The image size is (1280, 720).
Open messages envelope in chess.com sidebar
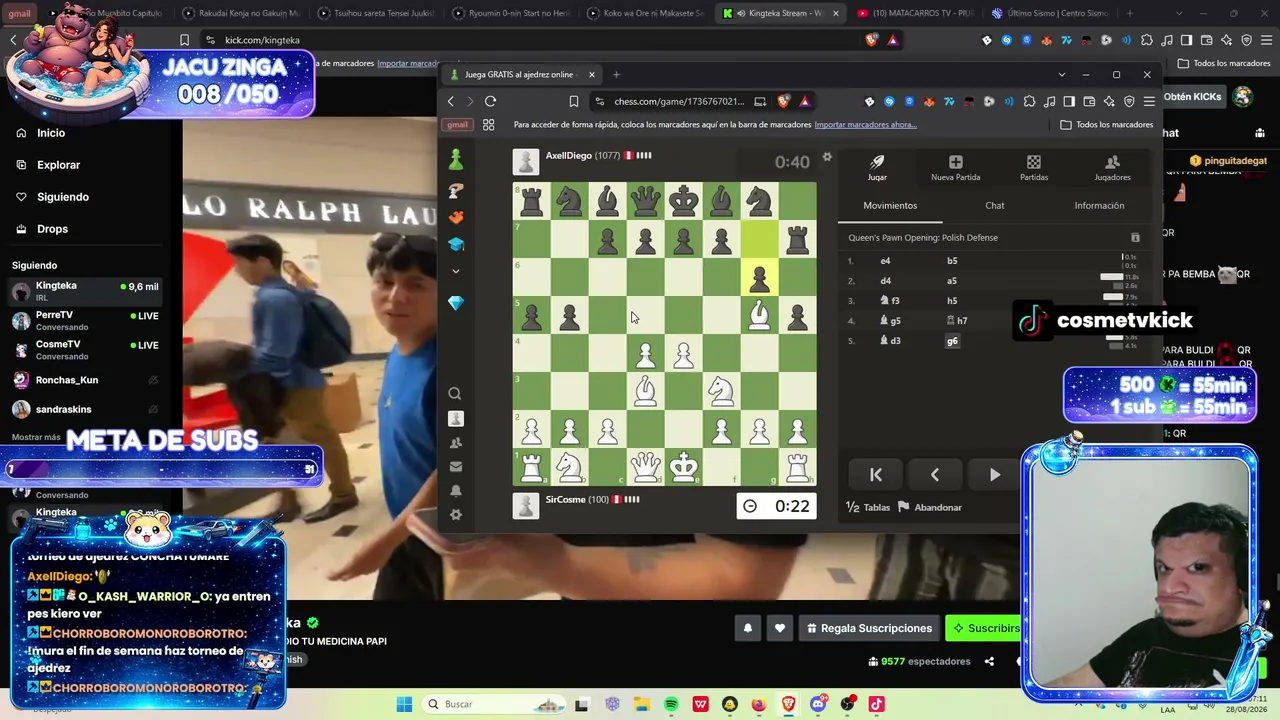pos(456,467)
